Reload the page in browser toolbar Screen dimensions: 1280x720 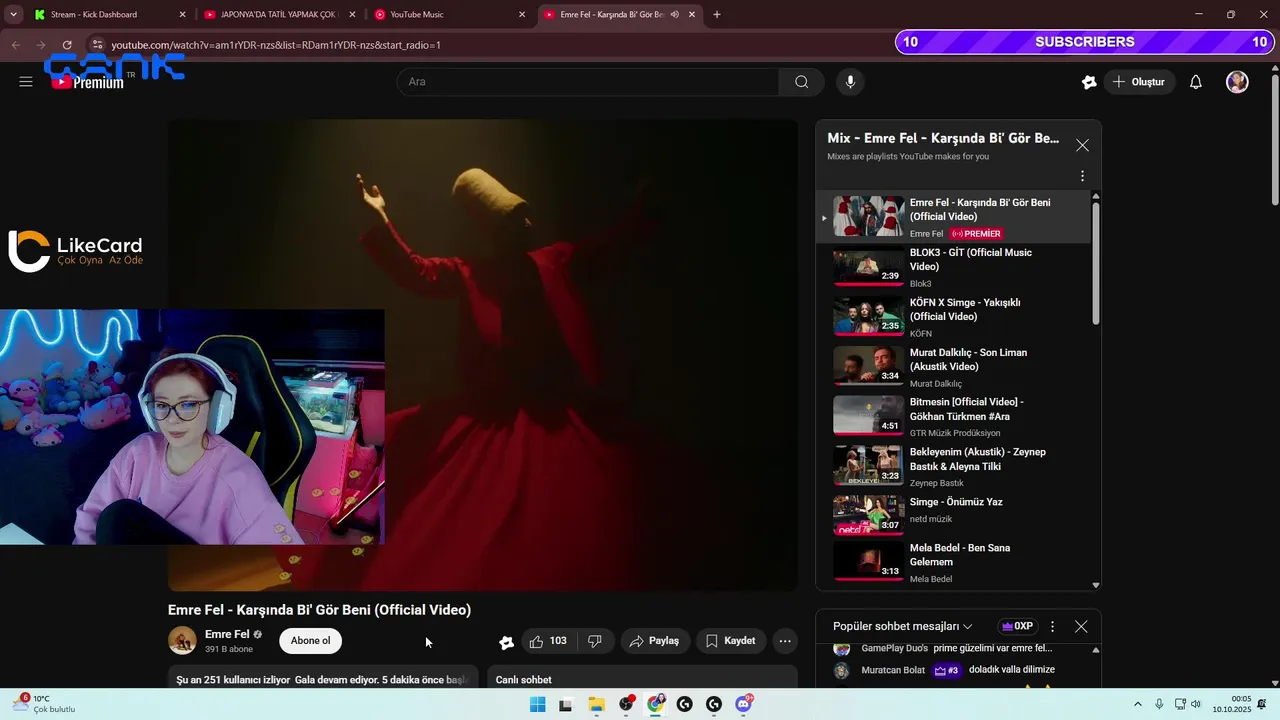coord(67,45)
